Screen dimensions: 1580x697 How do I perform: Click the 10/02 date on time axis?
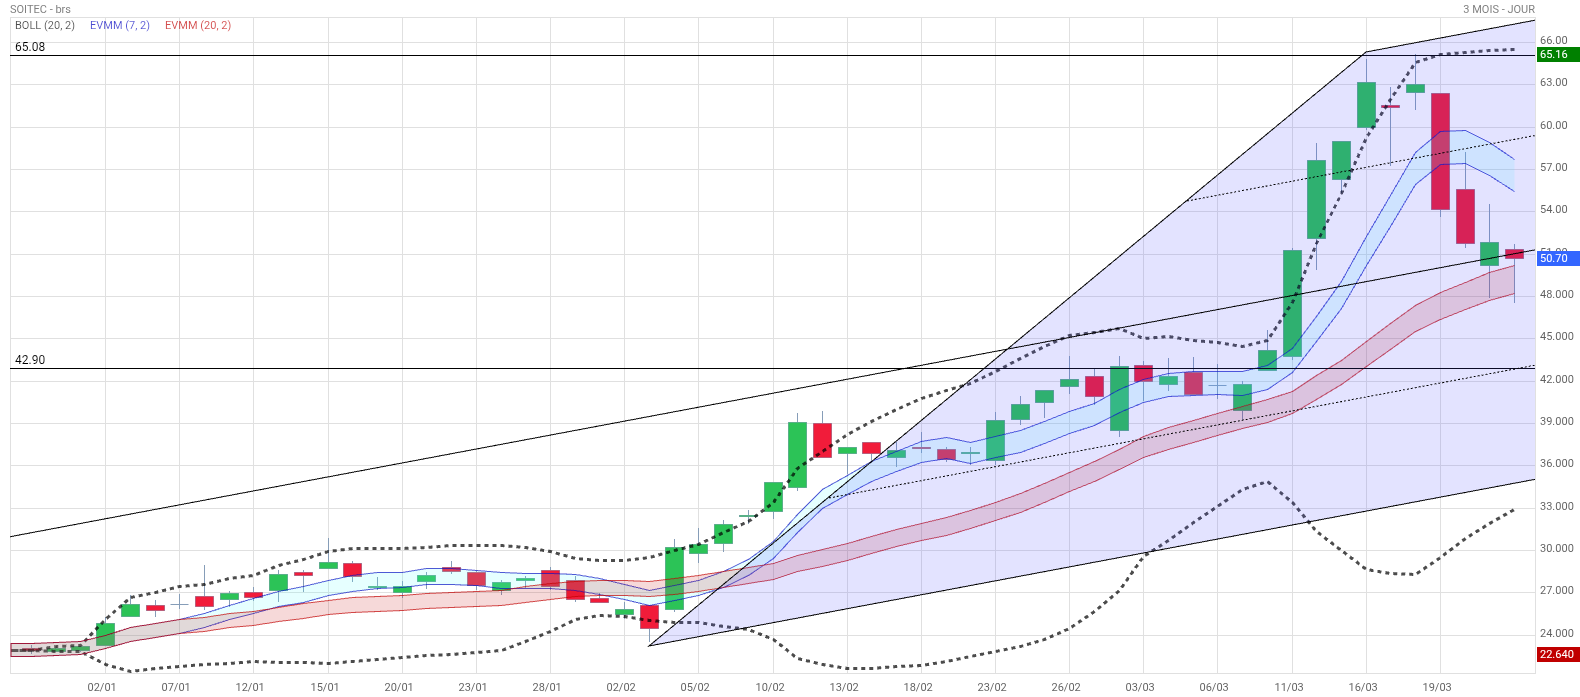[x=770, y=688]
